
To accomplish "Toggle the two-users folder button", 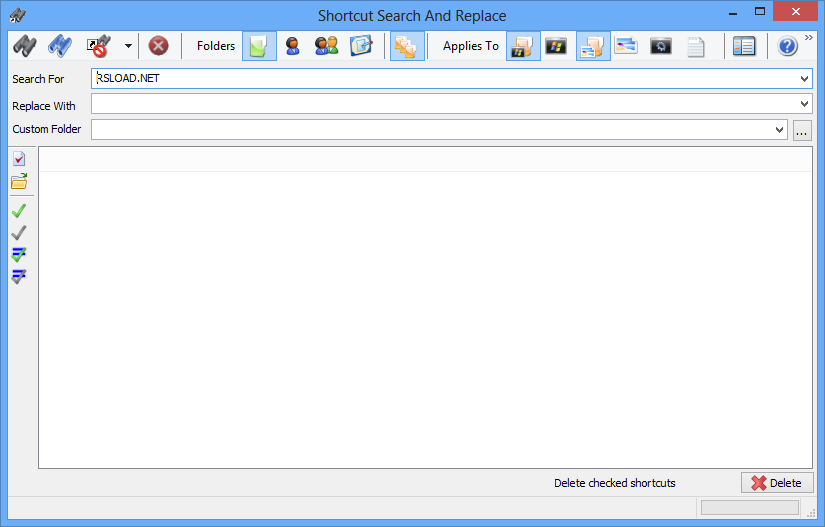I will pyautogui.click(x=326, y=46).
